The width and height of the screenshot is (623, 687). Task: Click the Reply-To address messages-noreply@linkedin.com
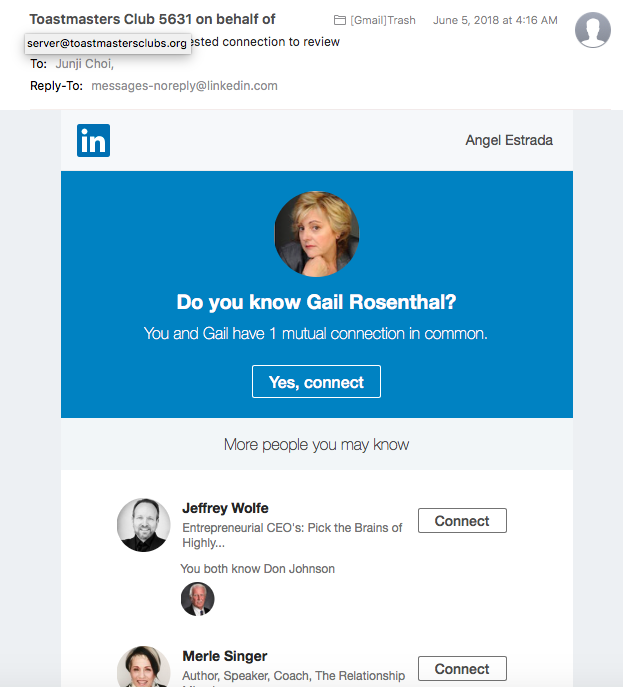[x=184, y=85]
